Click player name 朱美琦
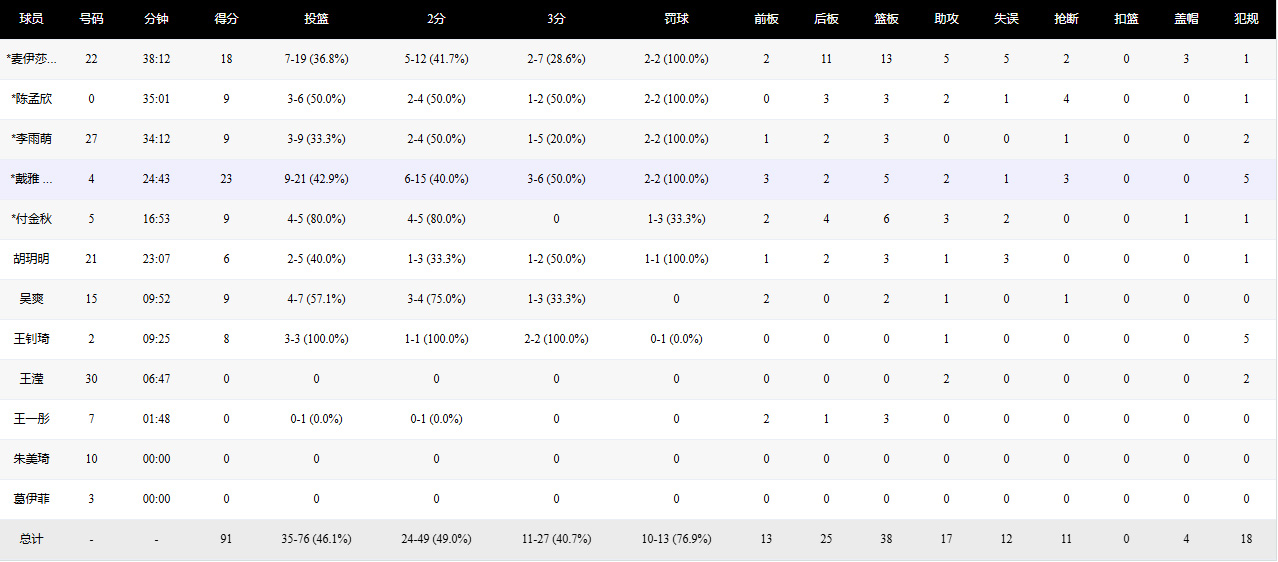Screen dimensions: 1278x562 31,459
